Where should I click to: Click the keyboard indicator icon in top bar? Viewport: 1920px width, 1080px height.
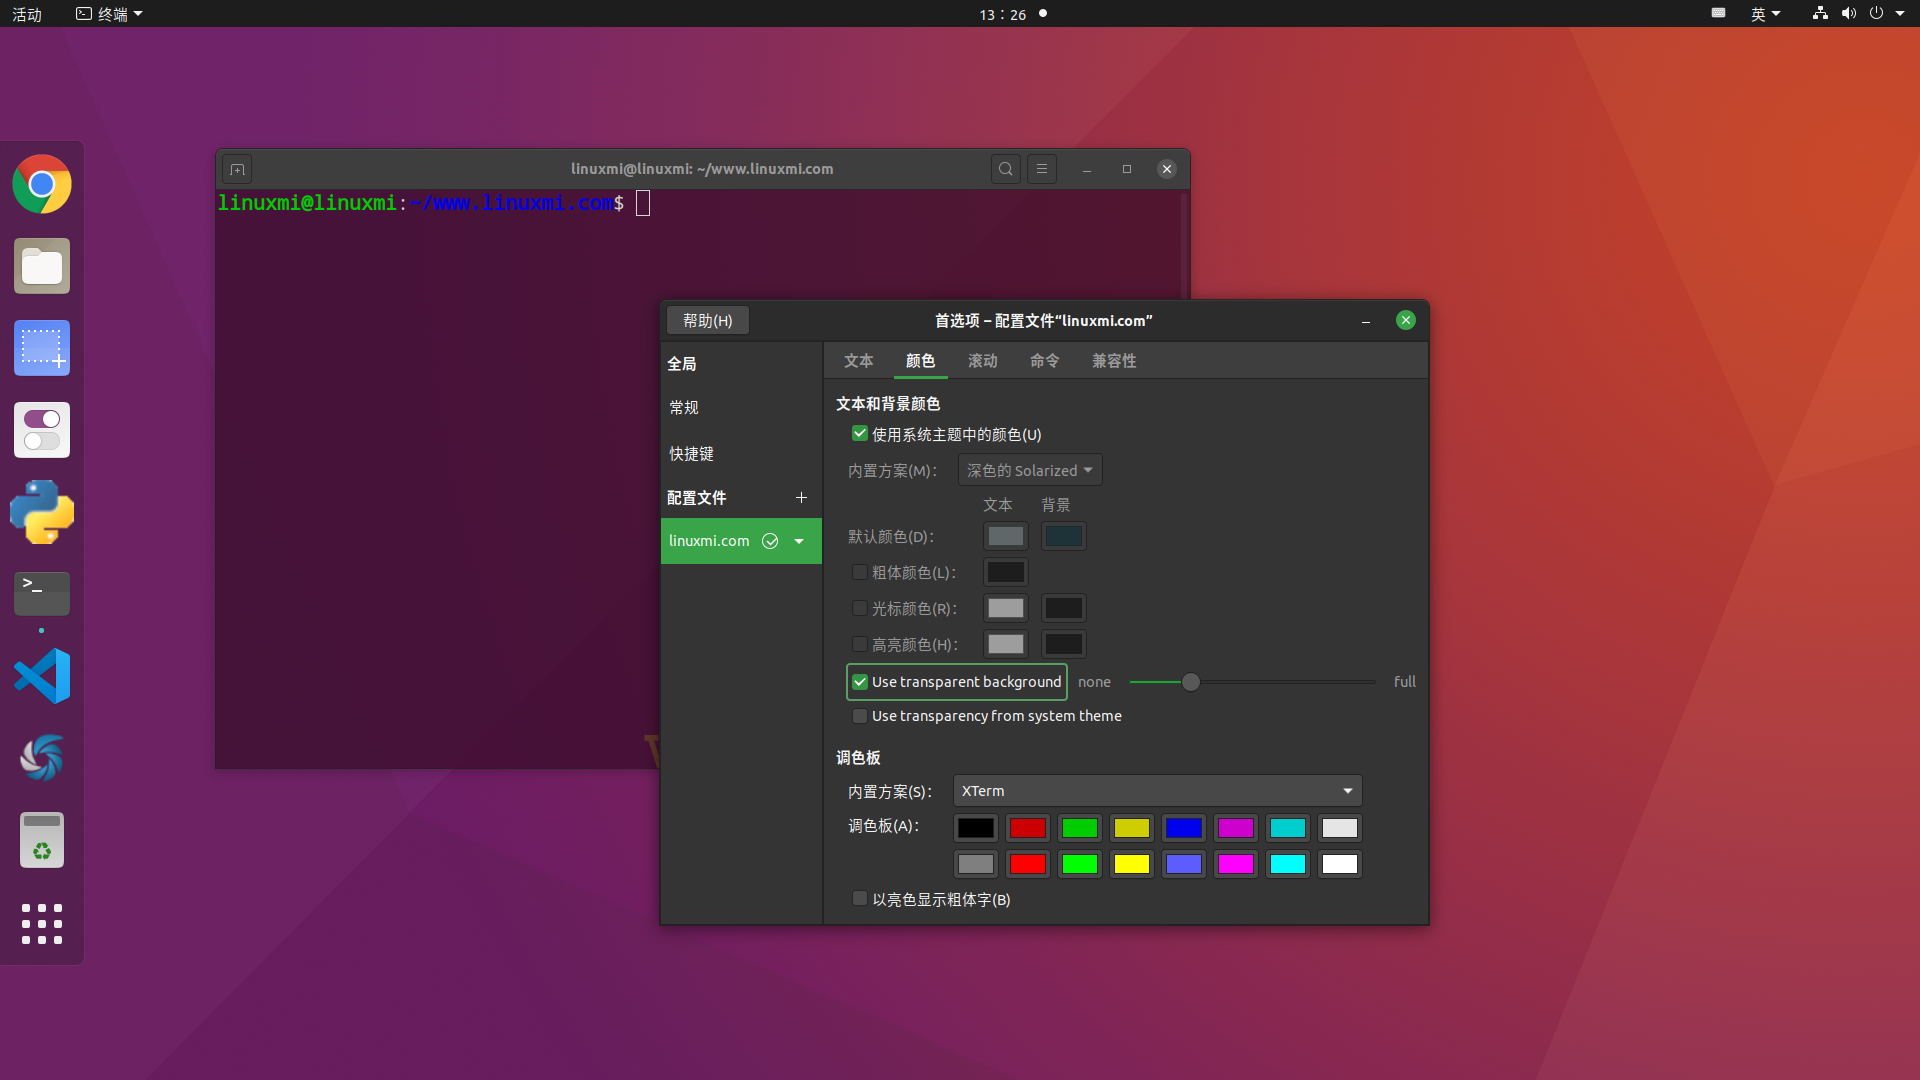point(1718,13)
